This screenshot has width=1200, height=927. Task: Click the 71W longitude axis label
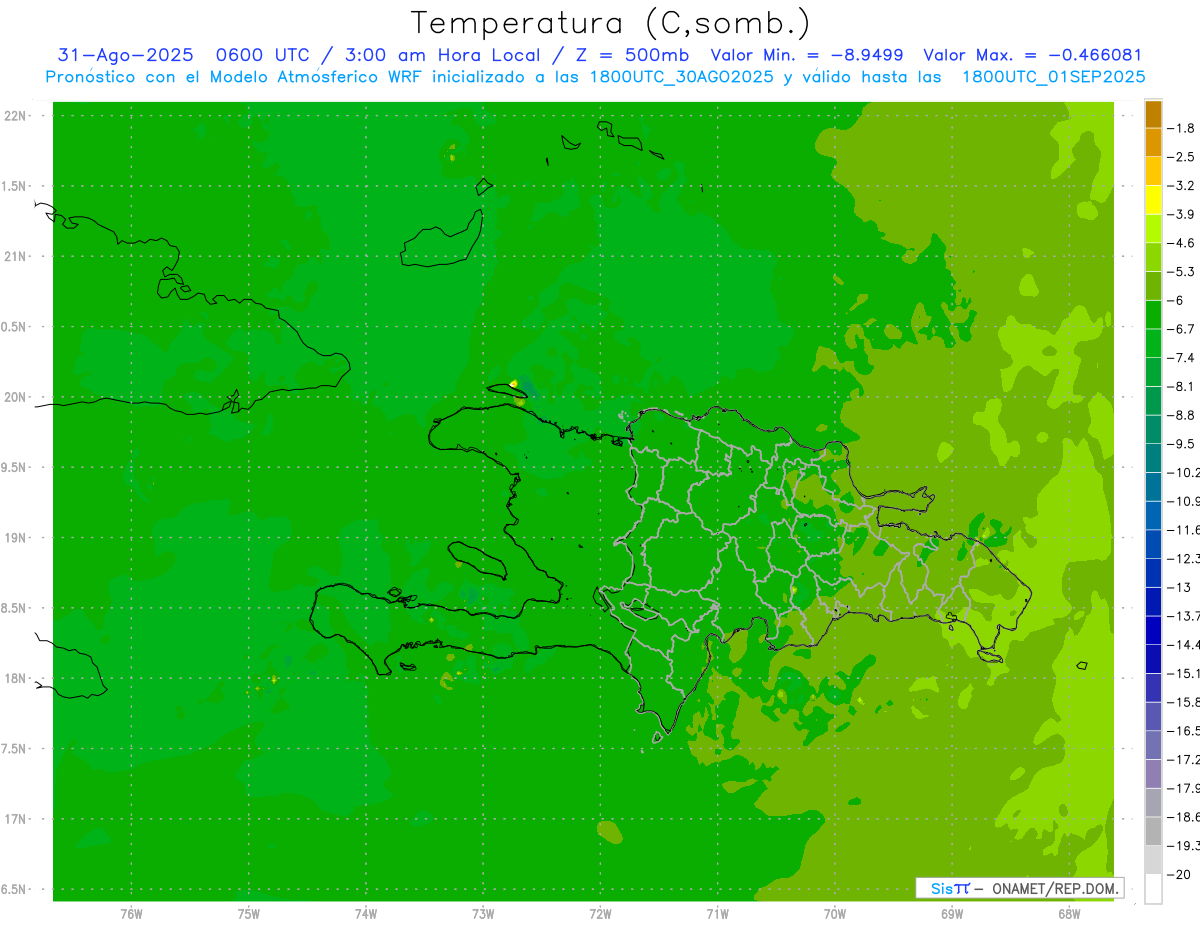[717, 913]
